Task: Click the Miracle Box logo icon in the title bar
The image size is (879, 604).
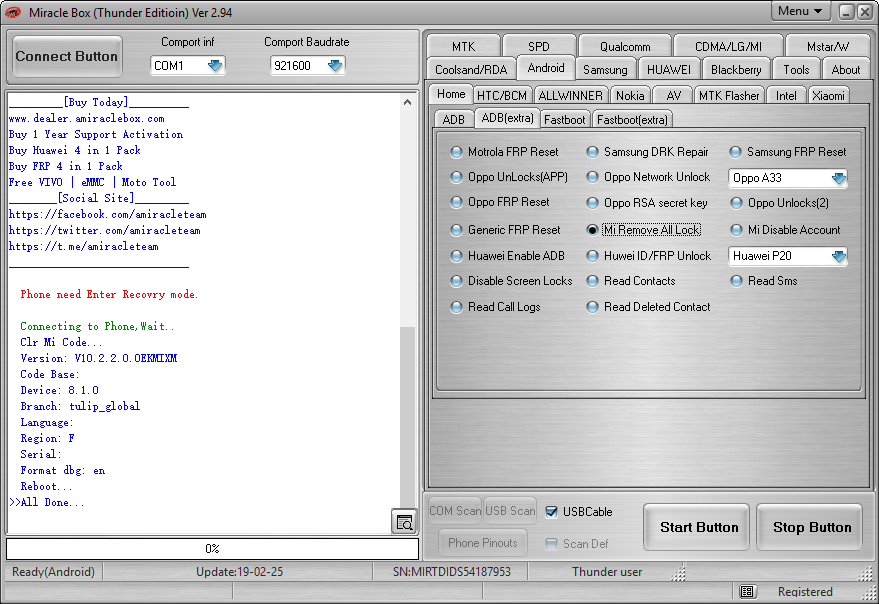Action: pyautogui.click(x=13, y=12)
